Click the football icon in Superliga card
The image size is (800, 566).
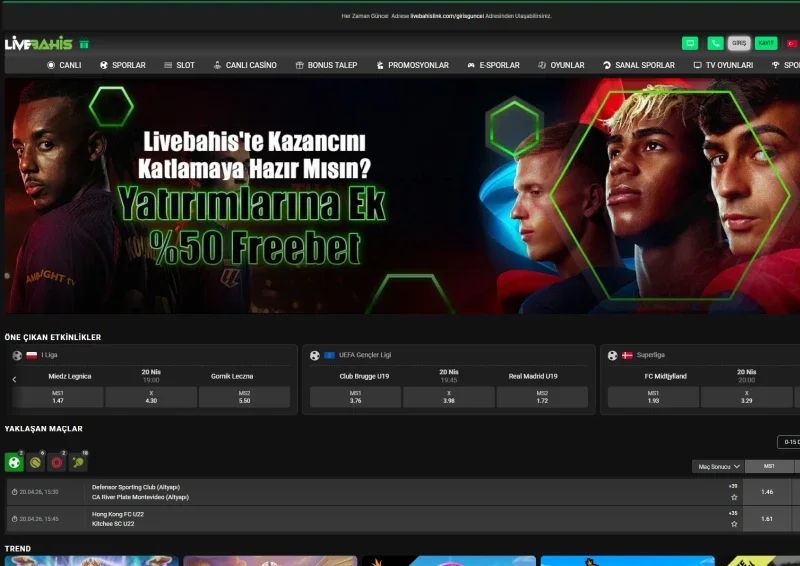[613, 355]
